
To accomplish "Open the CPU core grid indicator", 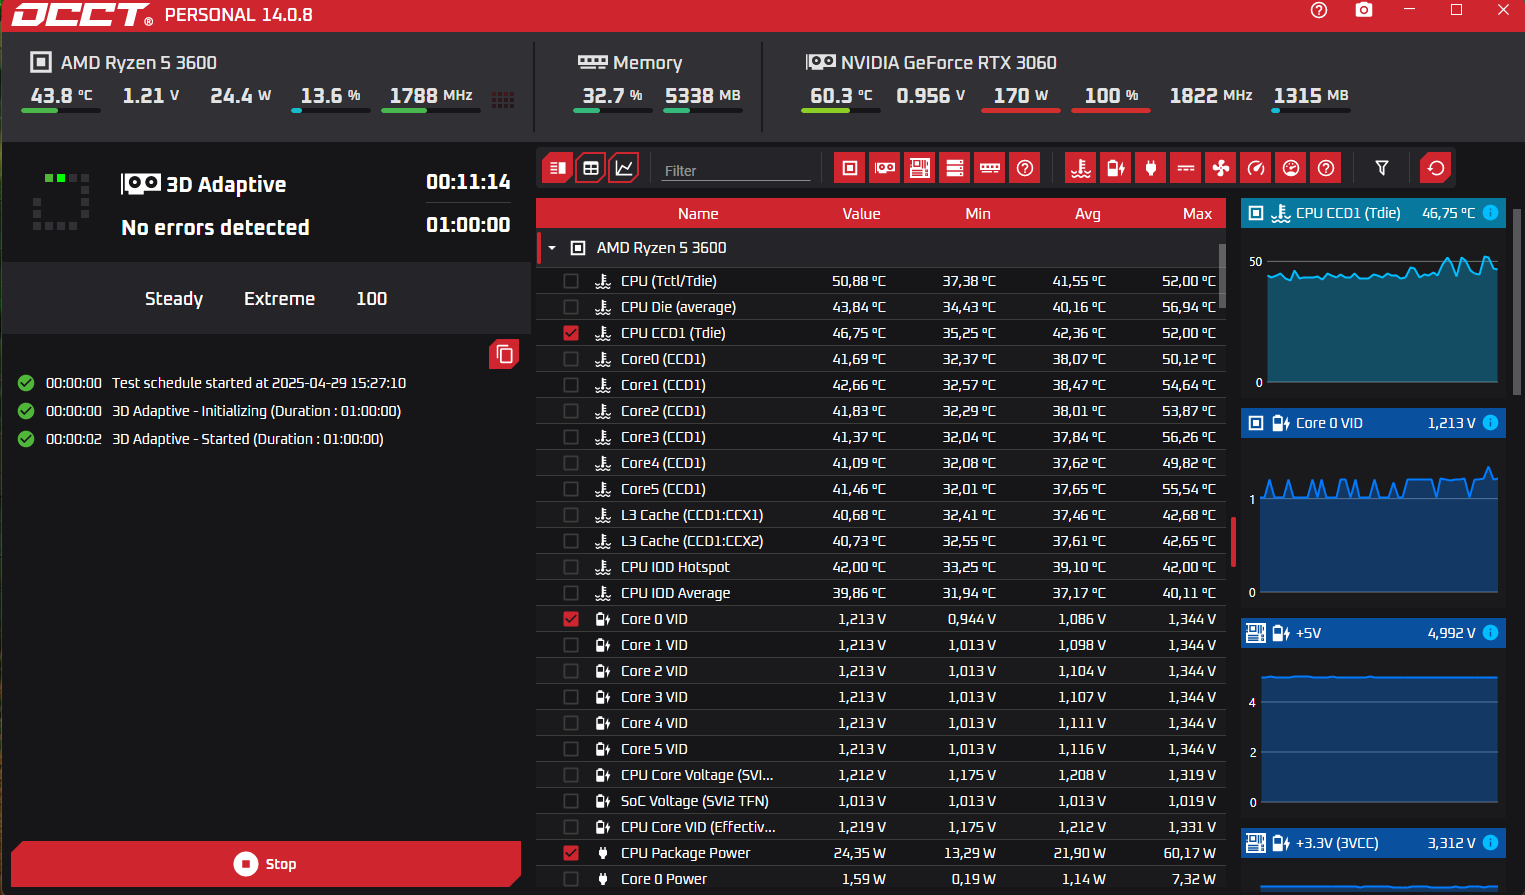I will pyautogui.click(x=503, y=100).
